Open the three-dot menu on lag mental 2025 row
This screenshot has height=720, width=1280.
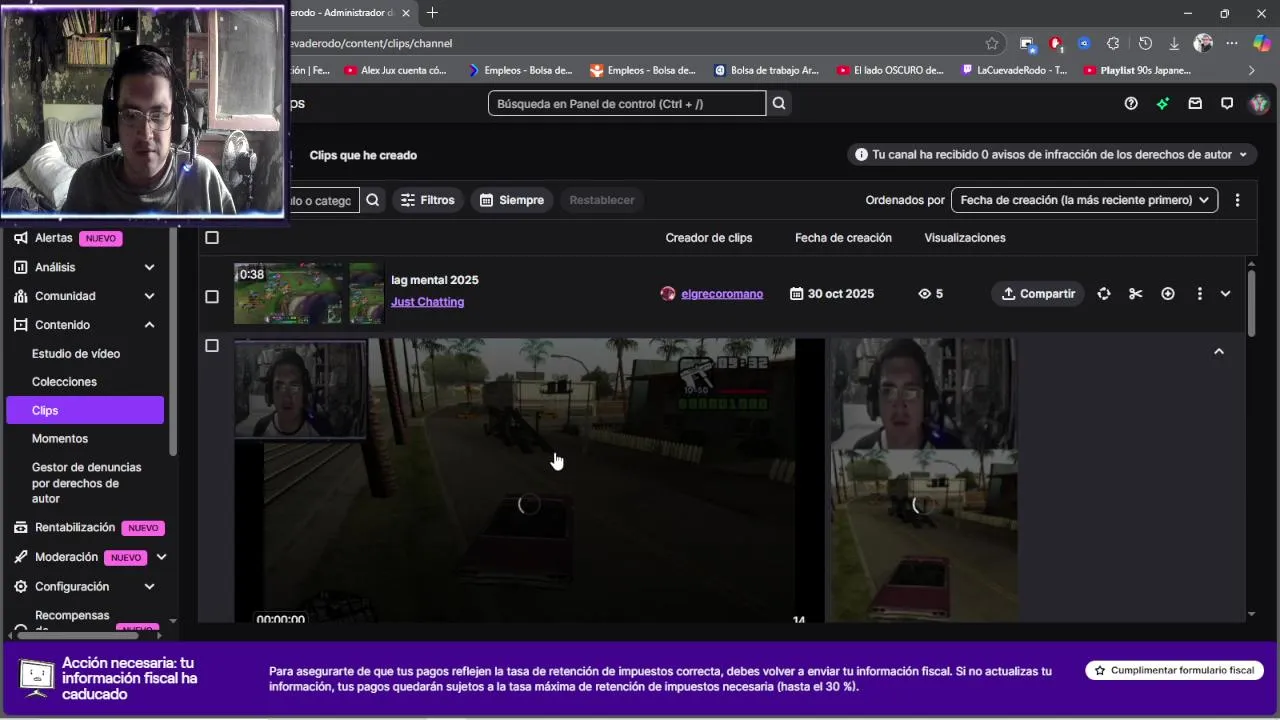1200,294
